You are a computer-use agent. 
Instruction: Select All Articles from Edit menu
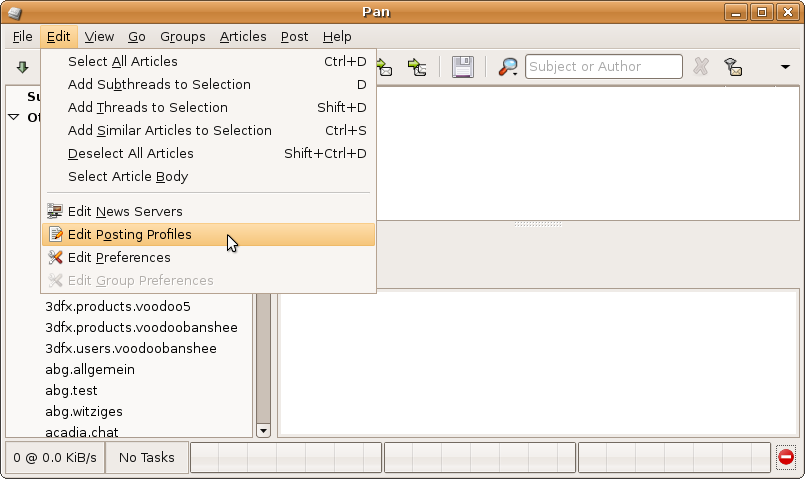(122, 62)
